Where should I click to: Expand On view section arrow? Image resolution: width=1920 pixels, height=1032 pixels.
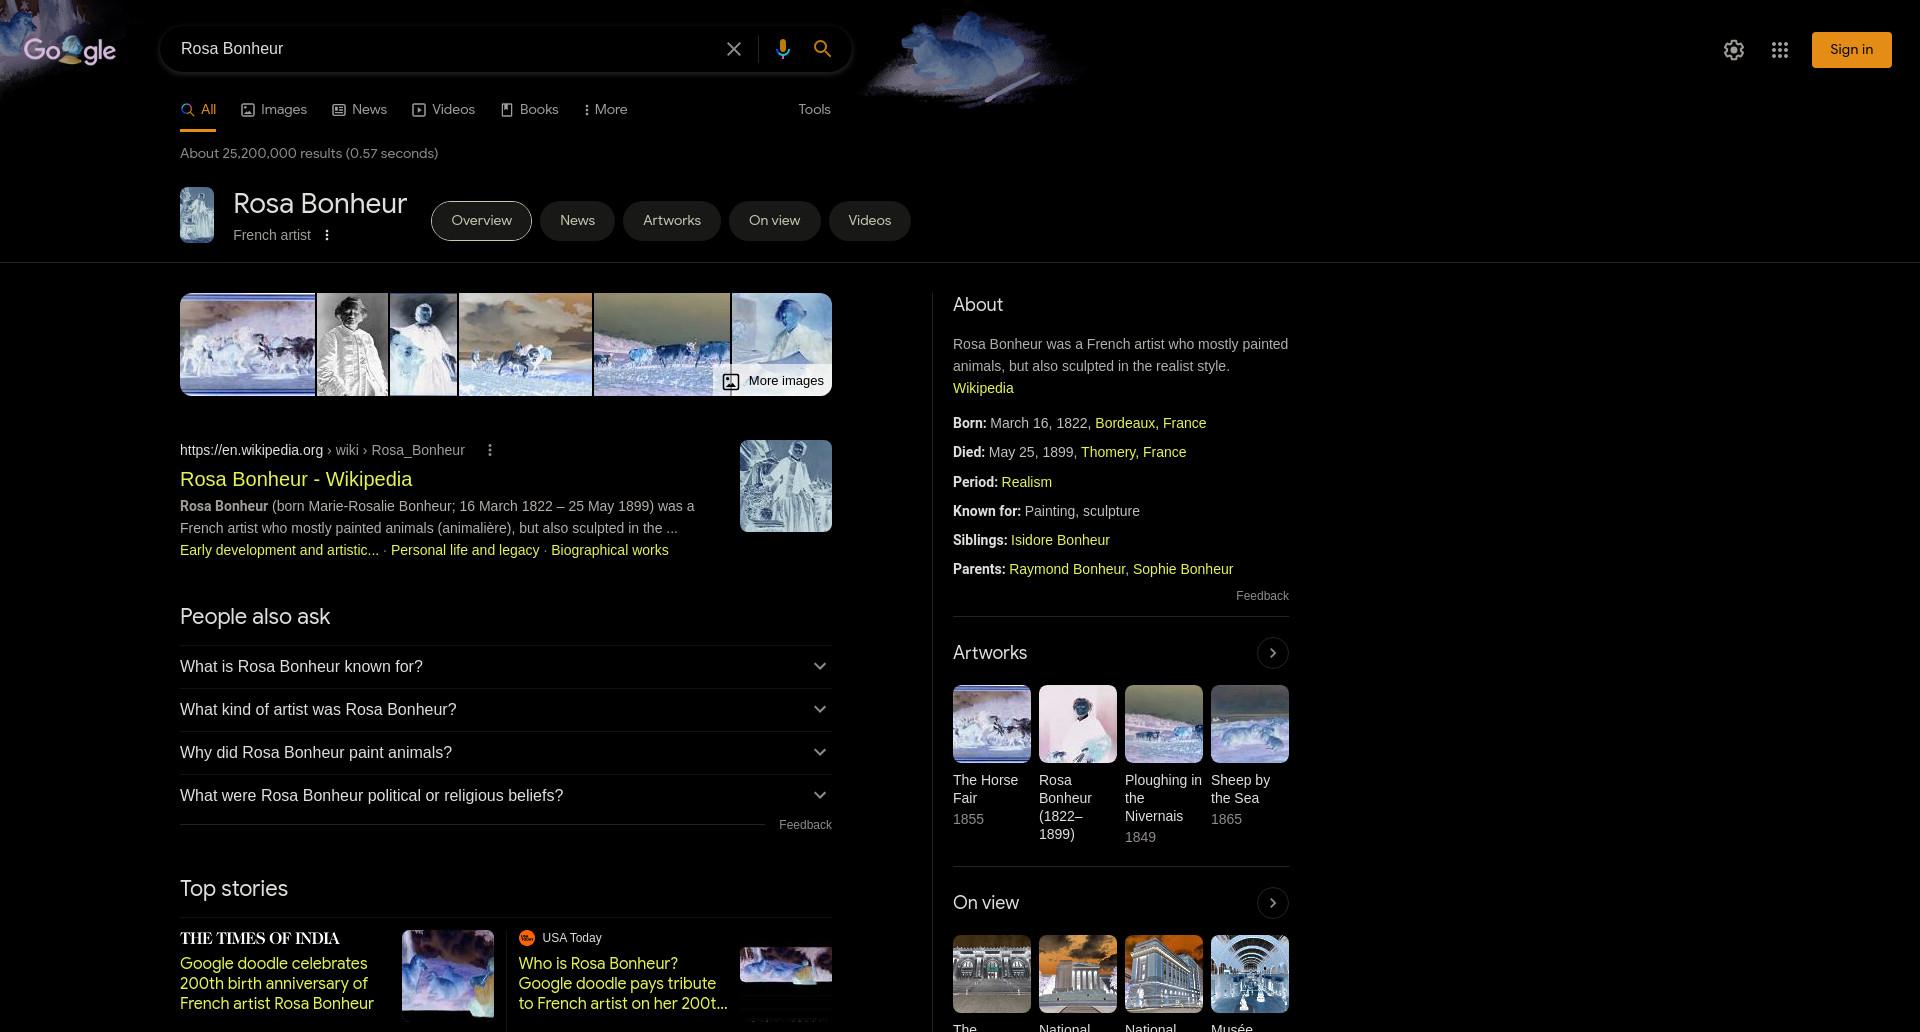click(x=1272, y=903)
